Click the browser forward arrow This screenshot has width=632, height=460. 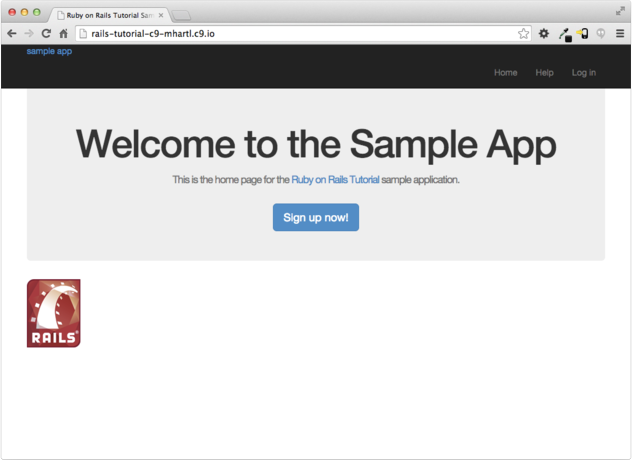click(28, 33)
